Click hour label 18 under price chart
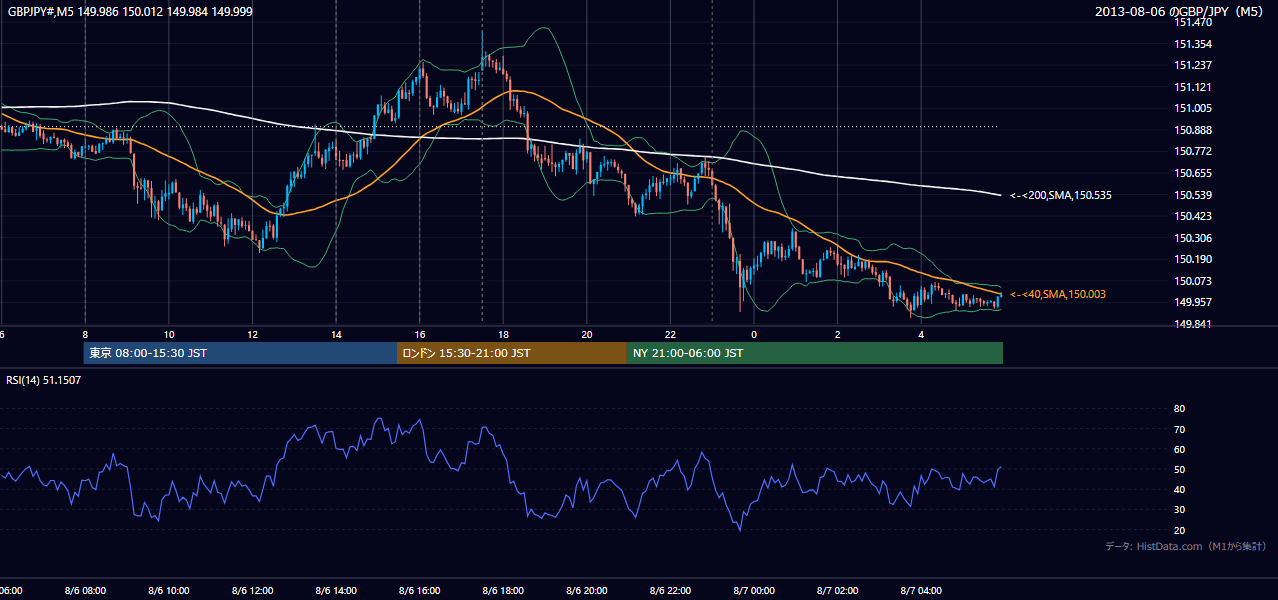 (503, 334)
